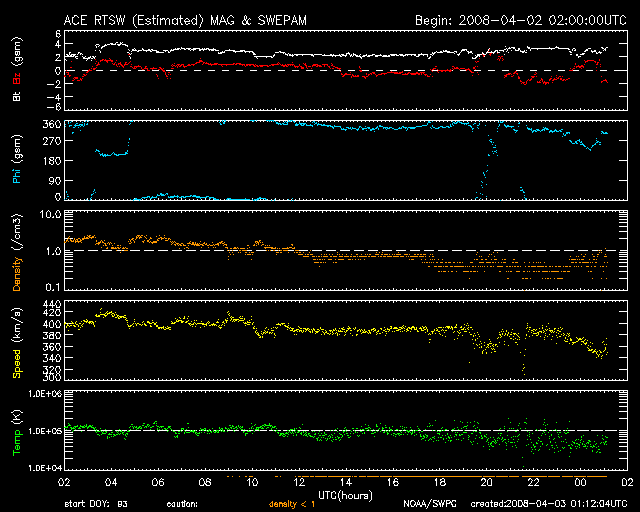The image size is (640, 512).
Task: Select the "created:2008-04-03 01:12:04UTC" timestamp
Action: (x=549, y=504)
